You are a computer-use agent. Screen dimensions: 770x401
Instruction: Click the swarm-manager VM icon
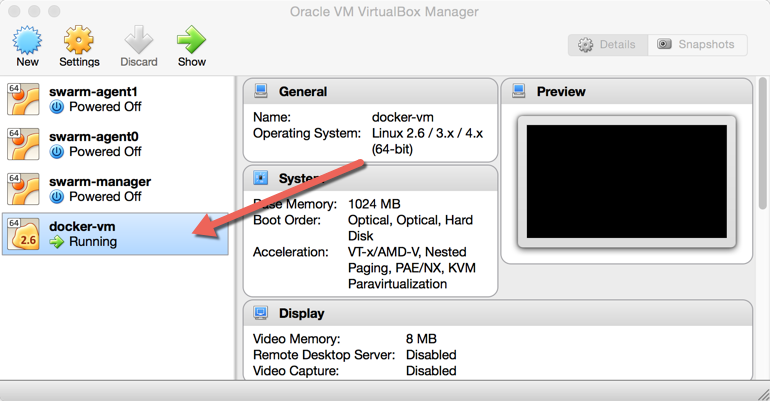(23, 189)
